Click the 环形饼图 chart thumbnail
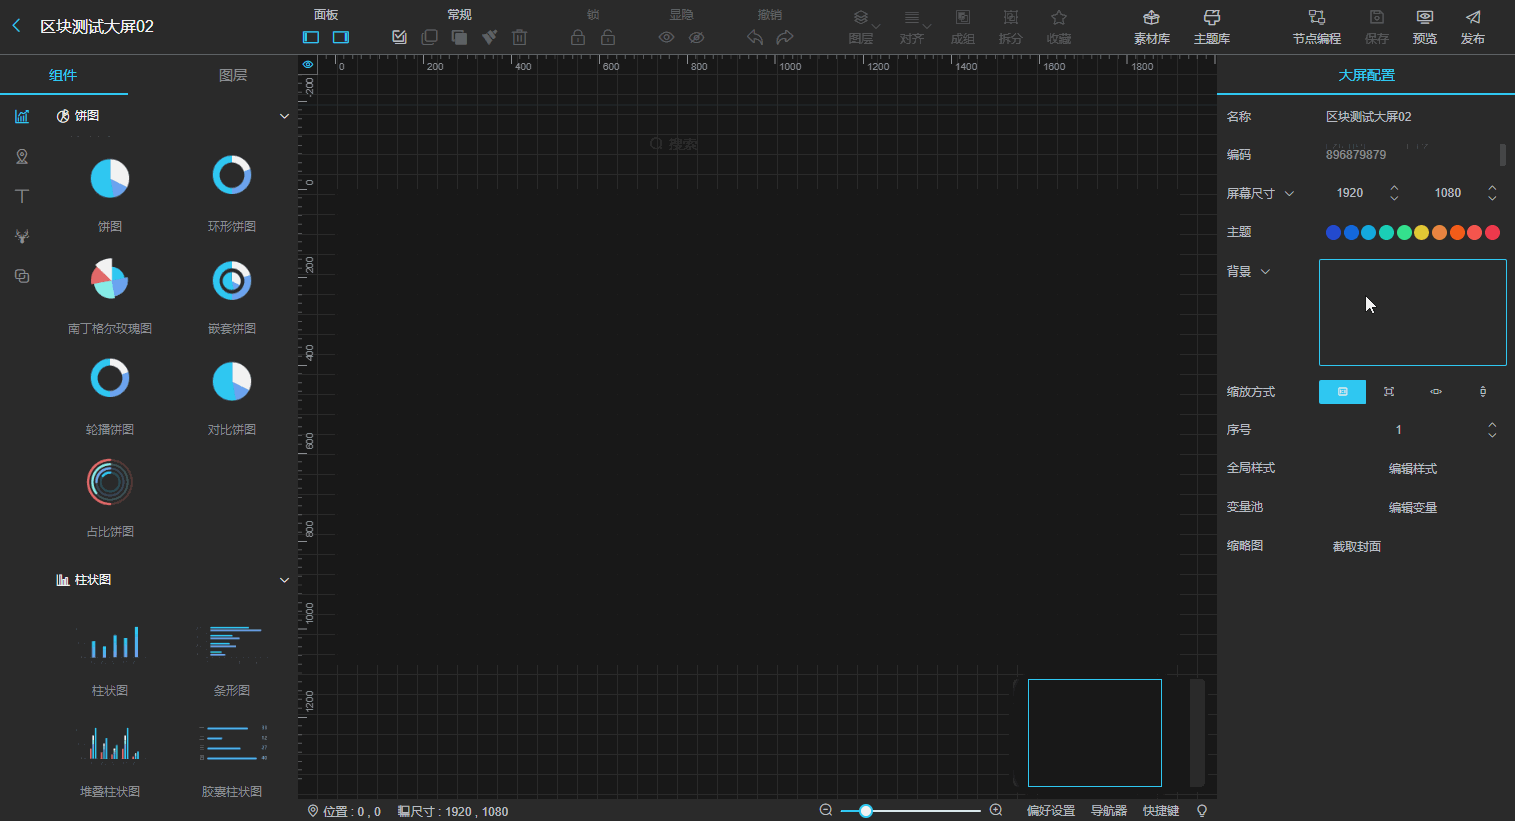This screenshot has width=1515, height=821. pyautogui.click(x=232, y=175)
